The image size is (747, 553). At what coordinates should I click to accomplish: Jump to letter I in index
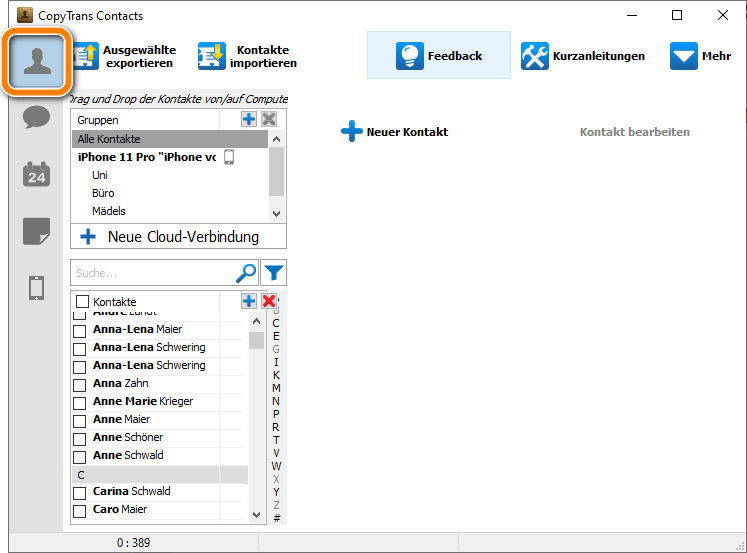tap(276, 362)
